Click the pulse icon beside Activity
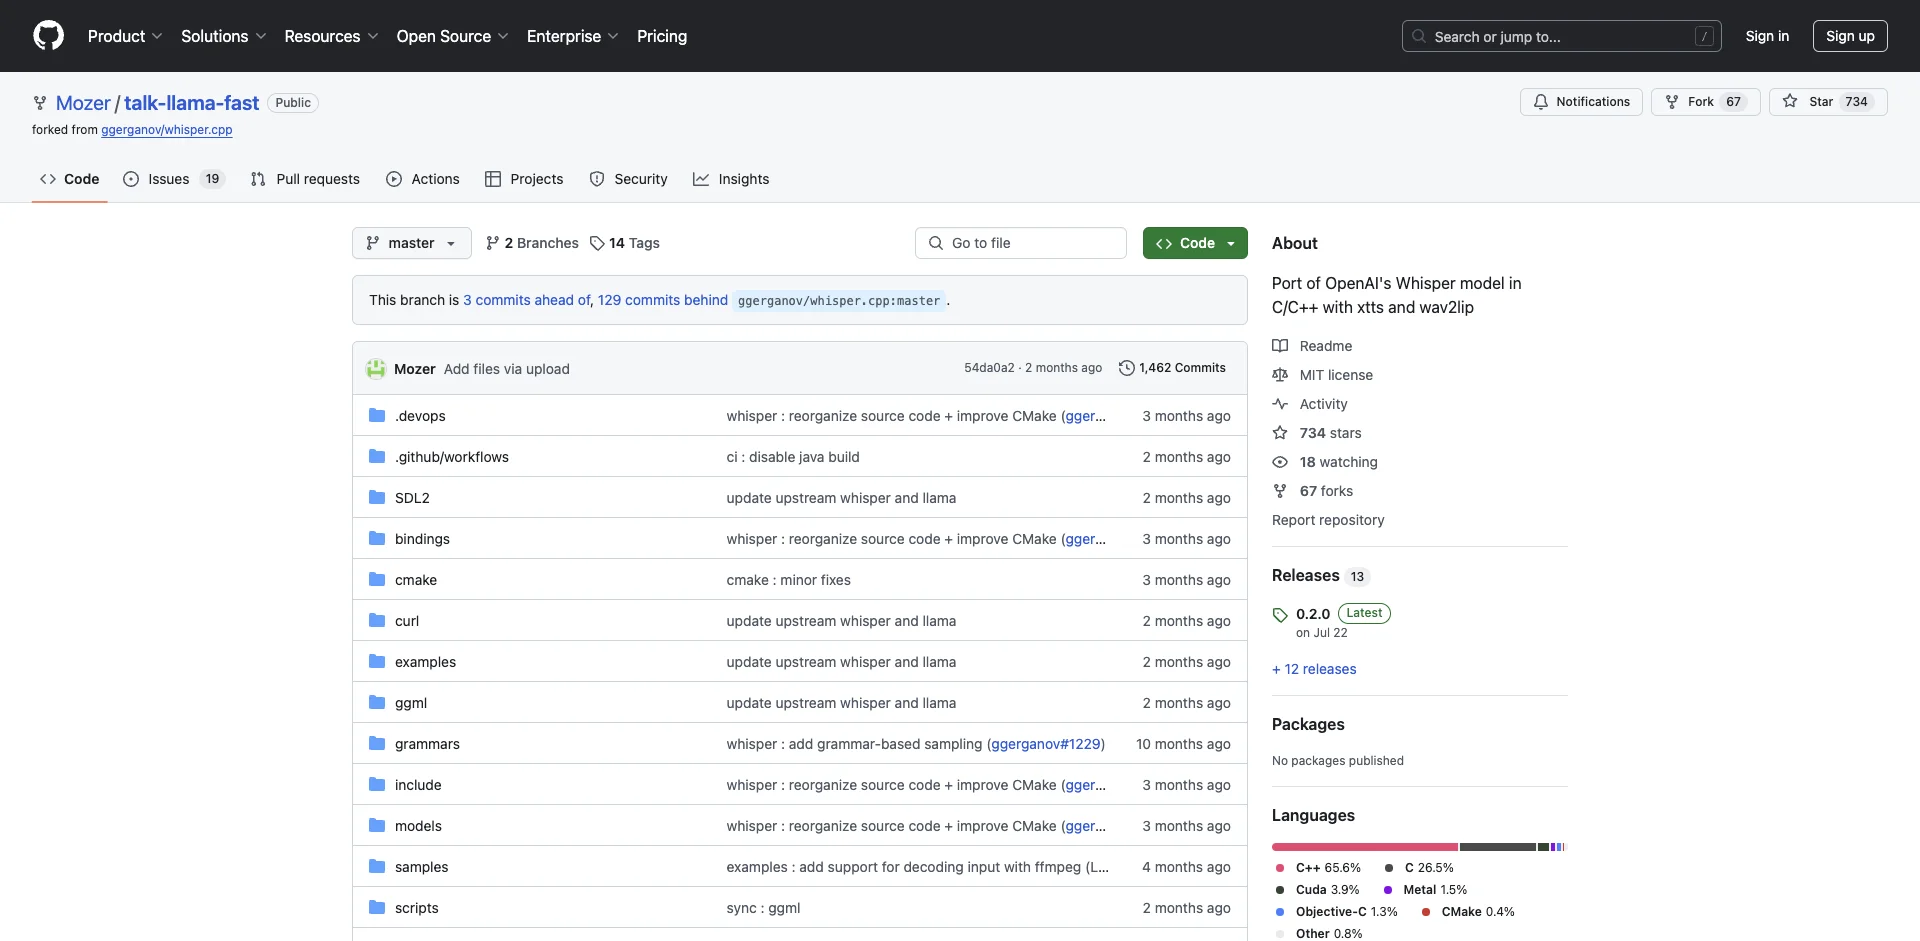The height and width of the screenshot is (941, 1920). click(1280, 404)
